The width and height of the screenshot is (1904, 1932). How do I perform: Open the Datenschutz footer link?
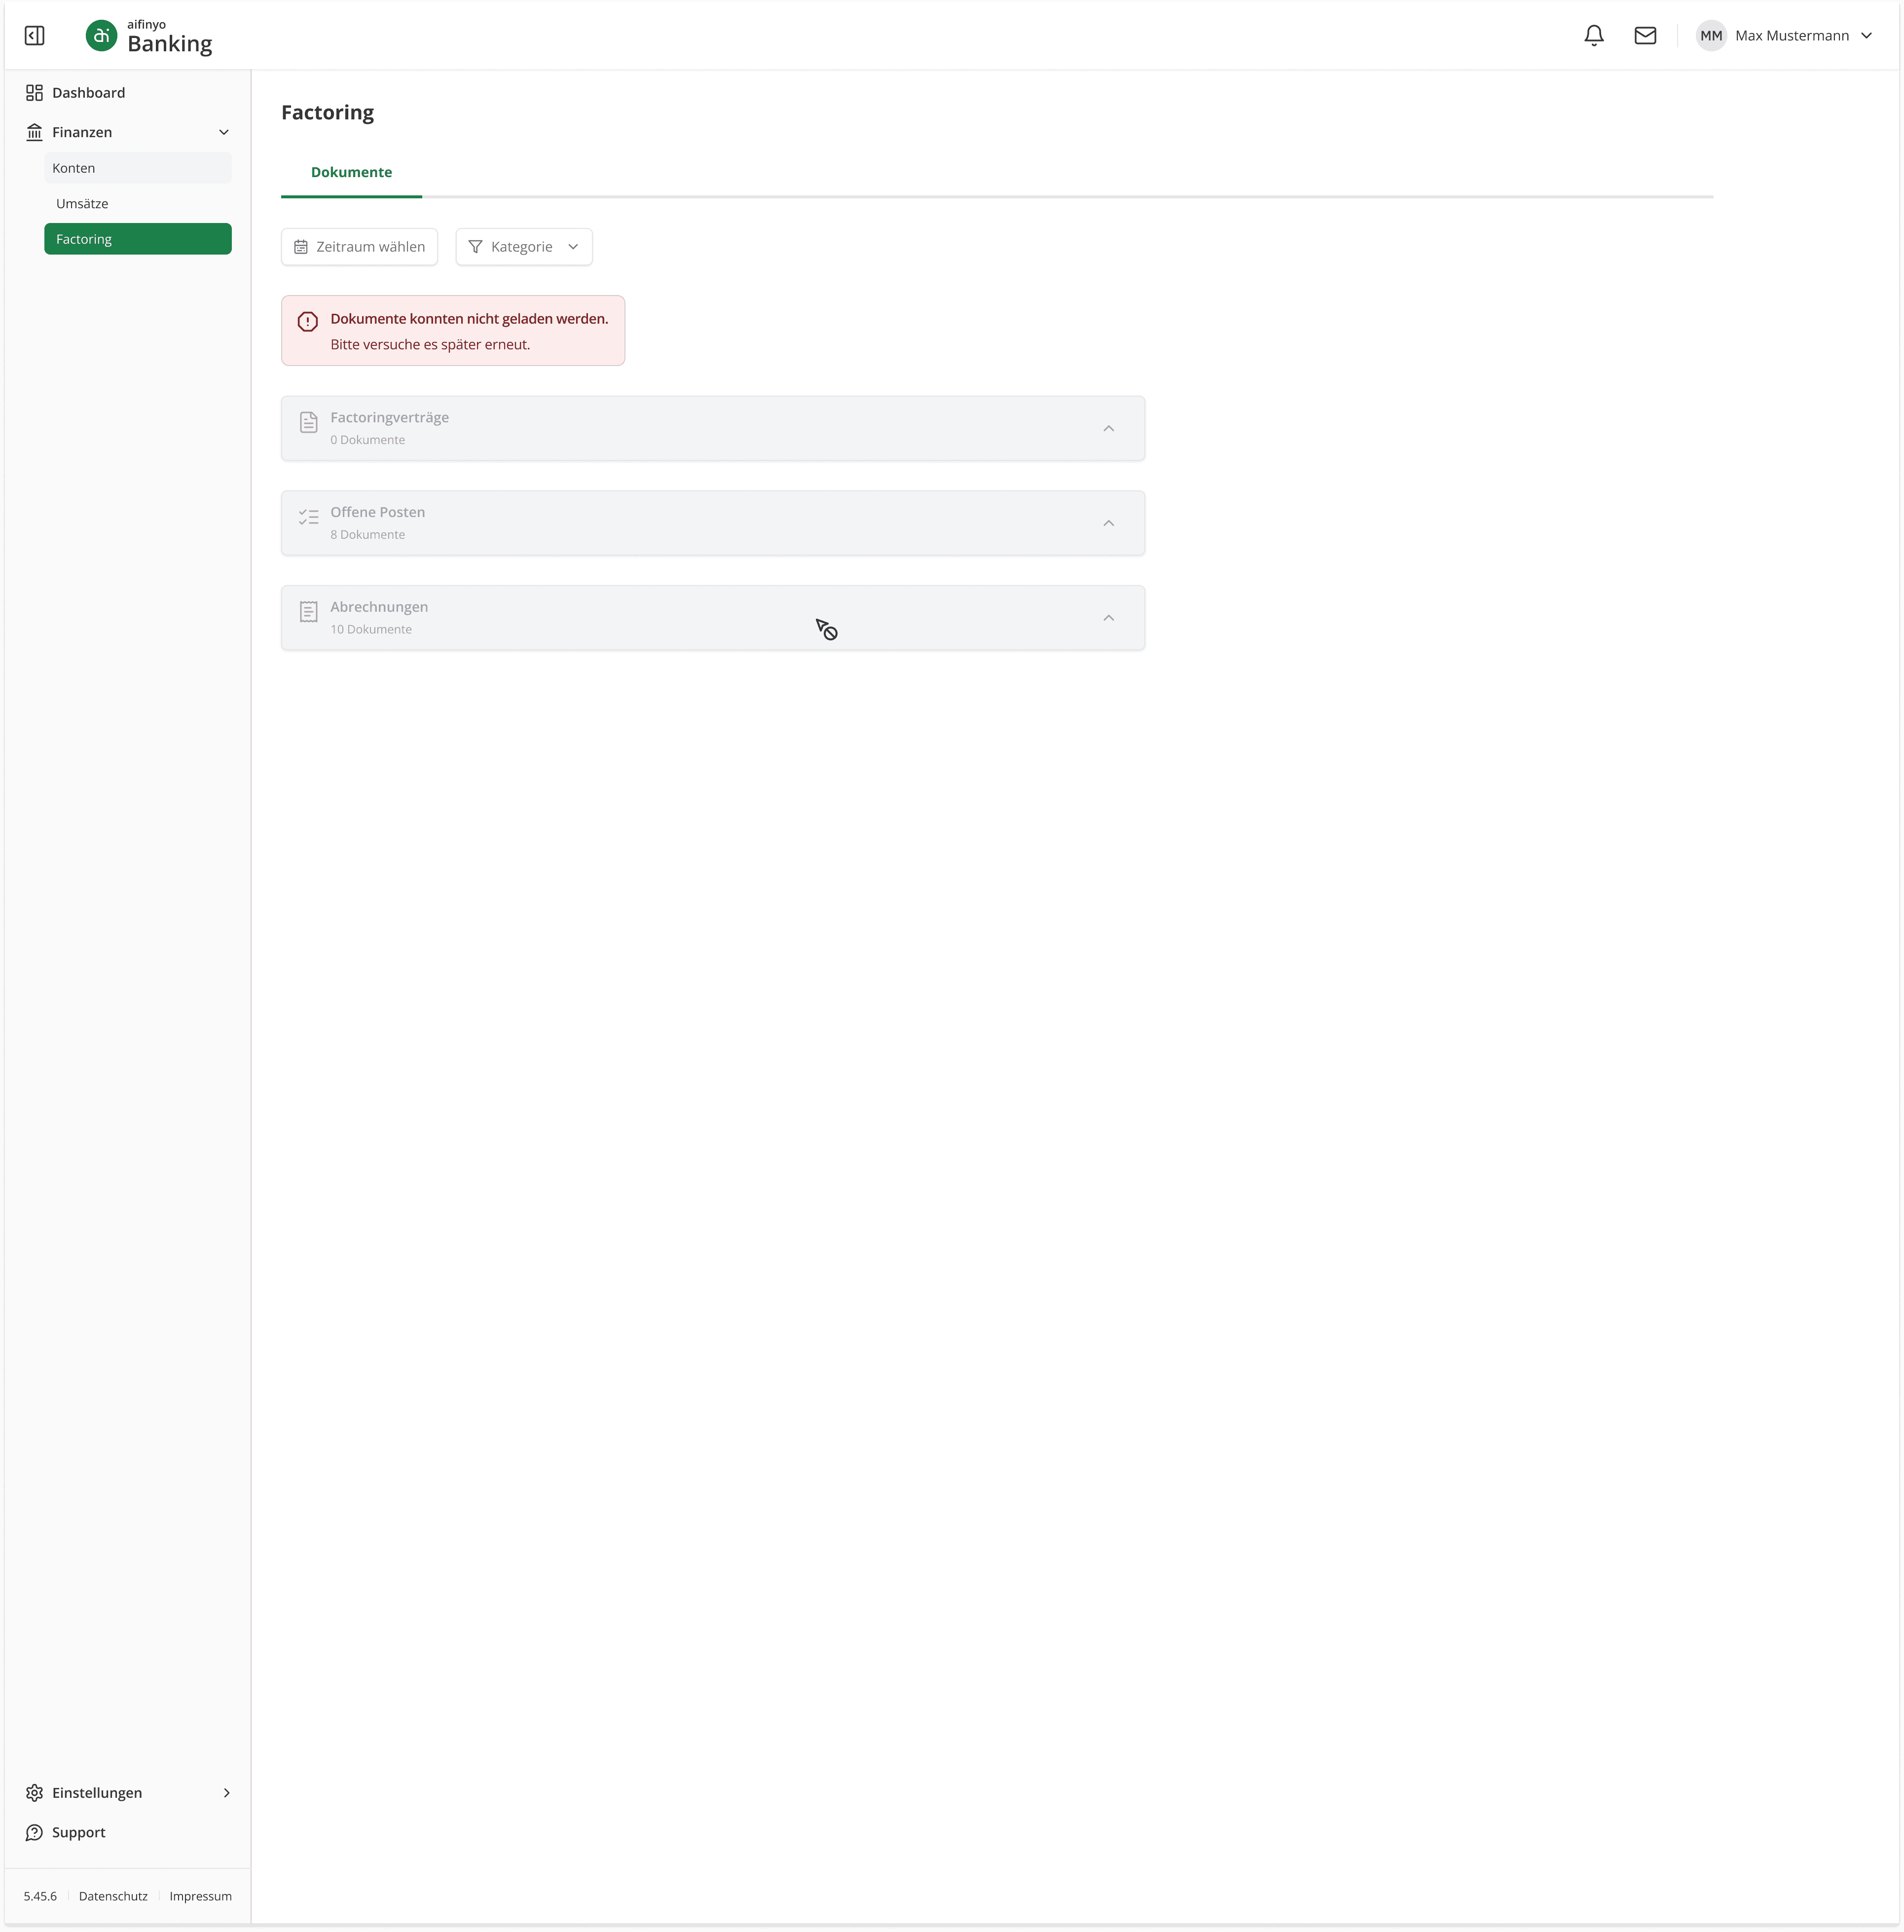113,1896
